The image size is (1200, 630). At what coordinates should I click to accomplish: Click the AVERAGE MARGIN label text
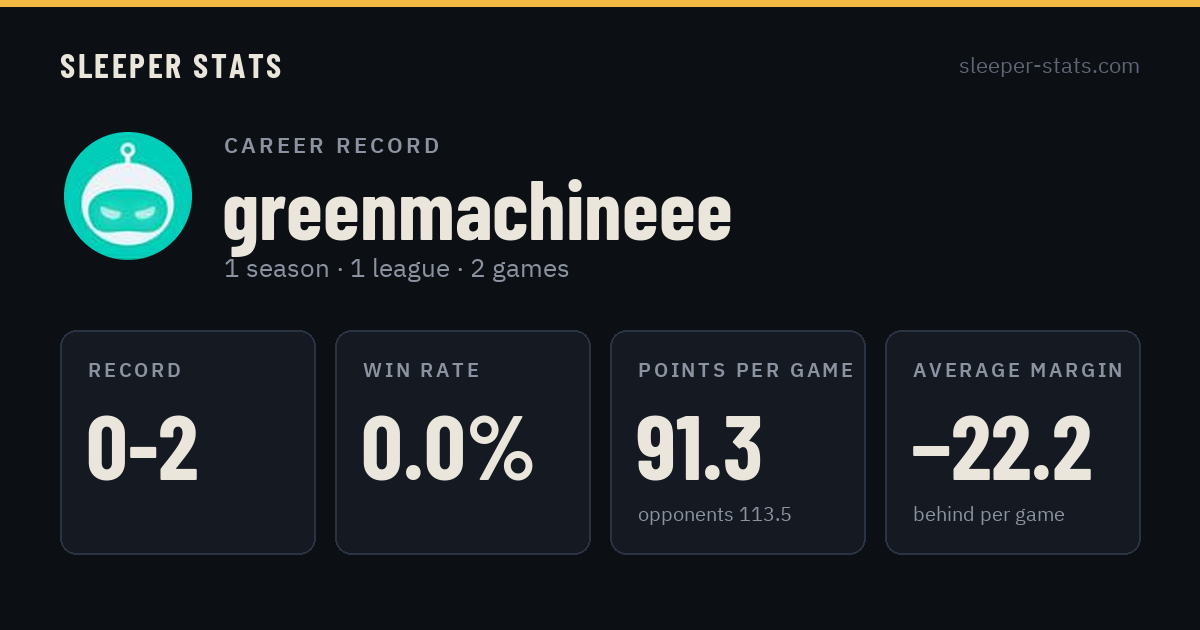coord(1018,371)
